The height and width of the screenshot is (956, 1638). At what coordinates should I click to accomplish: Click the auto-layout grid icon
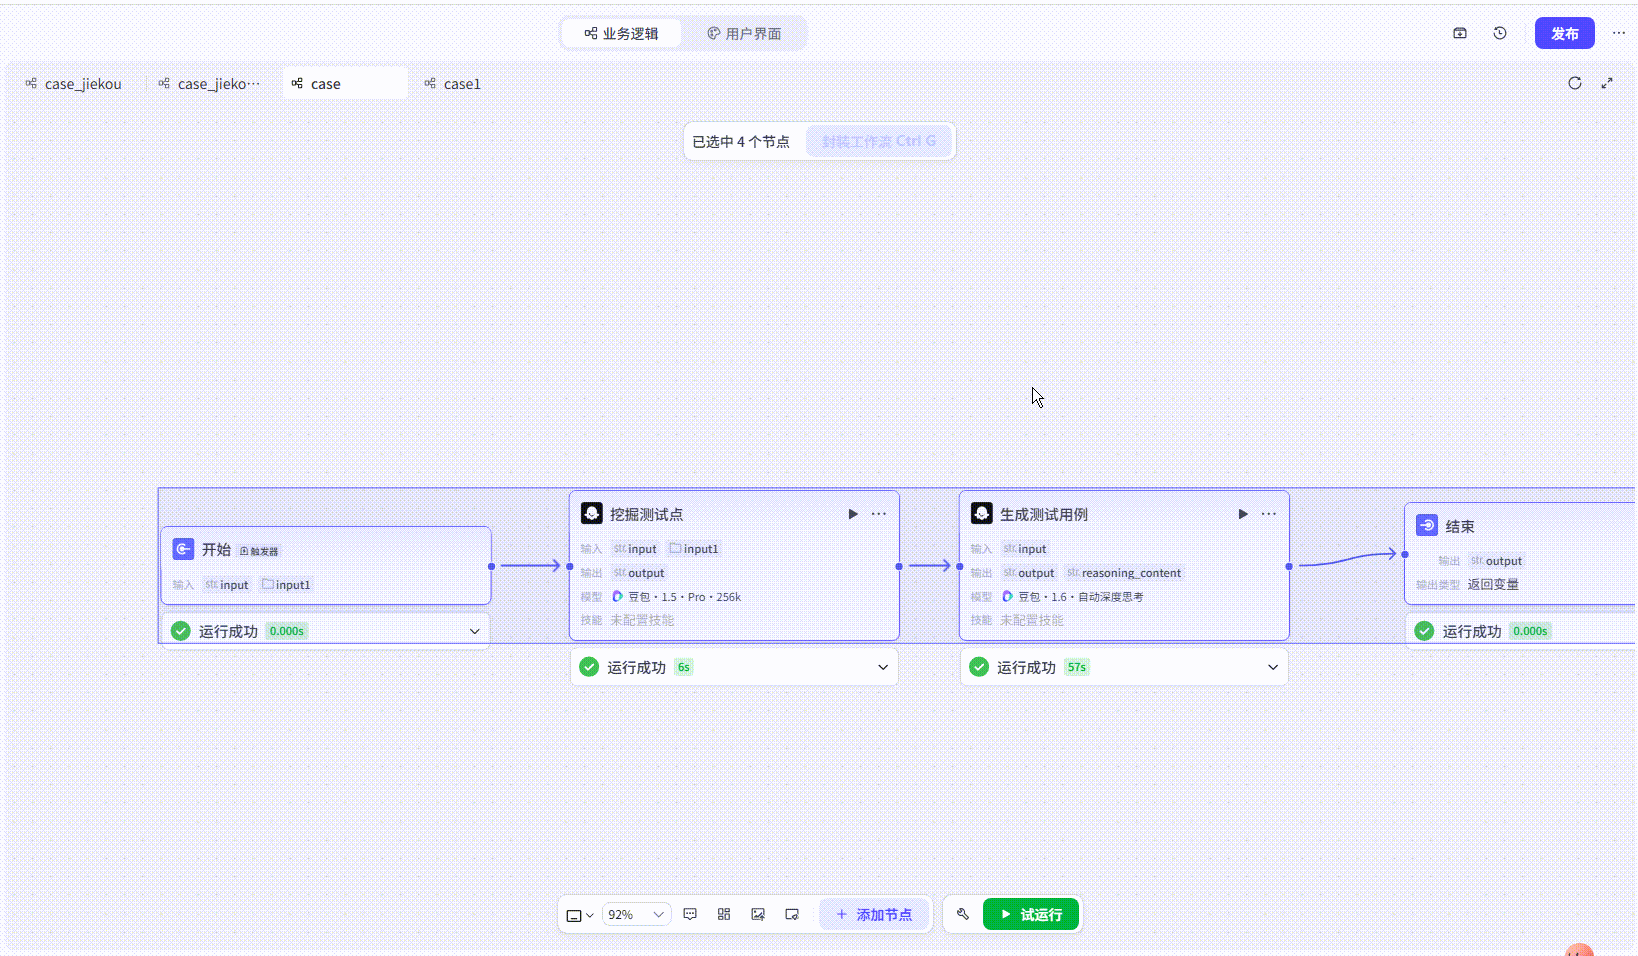pyautogui.click(x=724, y=914)
